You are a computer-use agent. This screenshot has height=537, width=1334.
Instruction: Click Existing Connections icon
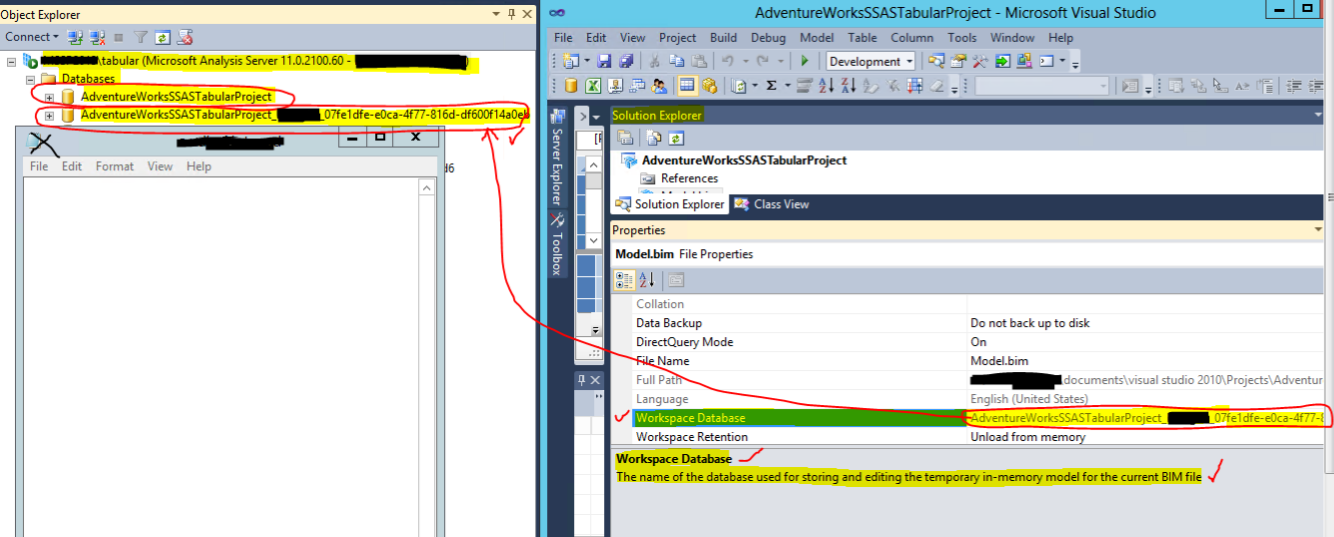(615, 86)
